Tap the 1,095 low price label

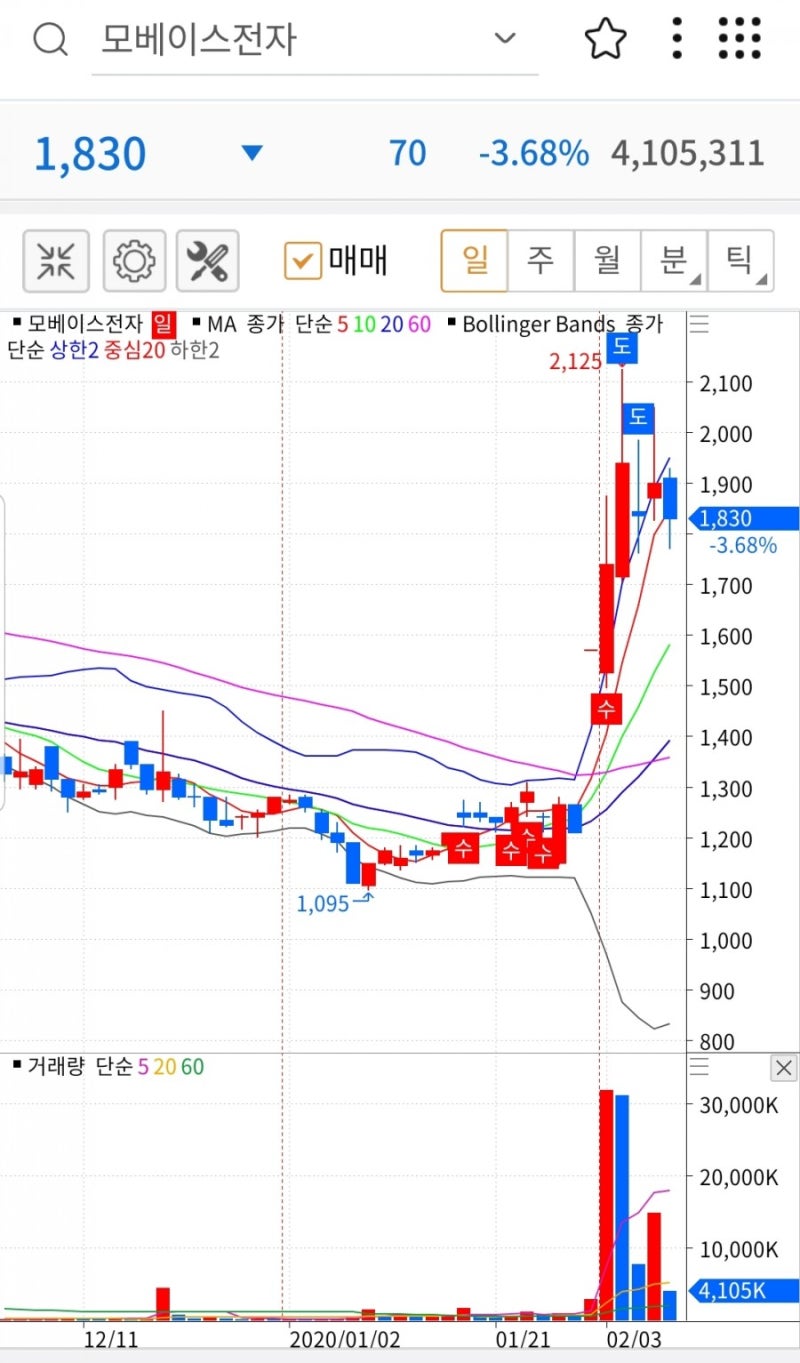tap(323, 904)
